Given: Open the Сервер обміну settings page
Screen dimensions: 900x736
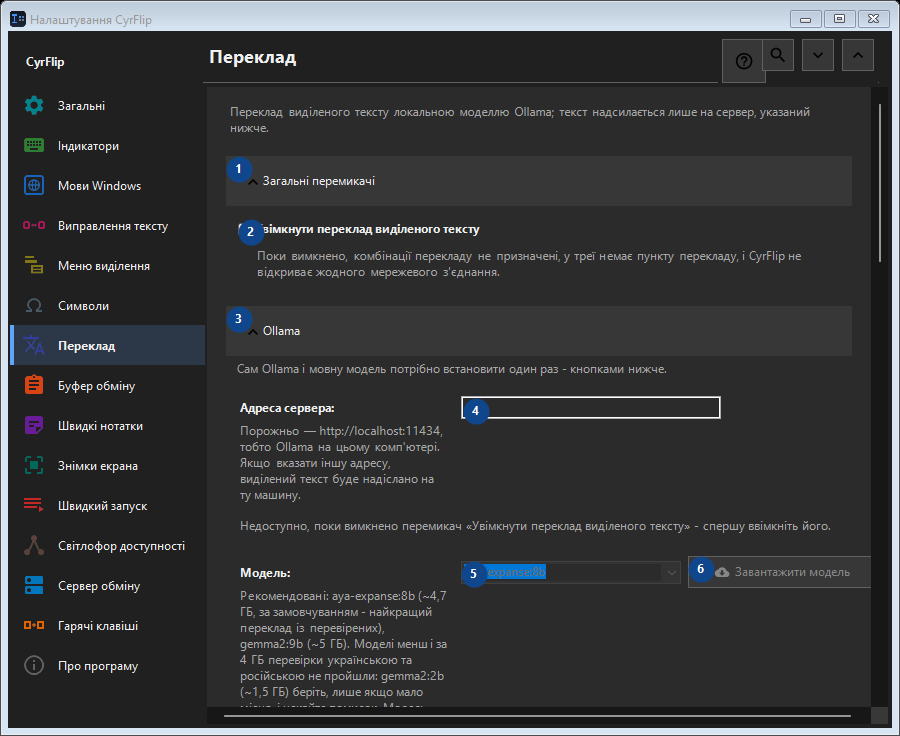Looking at the screenshot, I should pos(108,586).
